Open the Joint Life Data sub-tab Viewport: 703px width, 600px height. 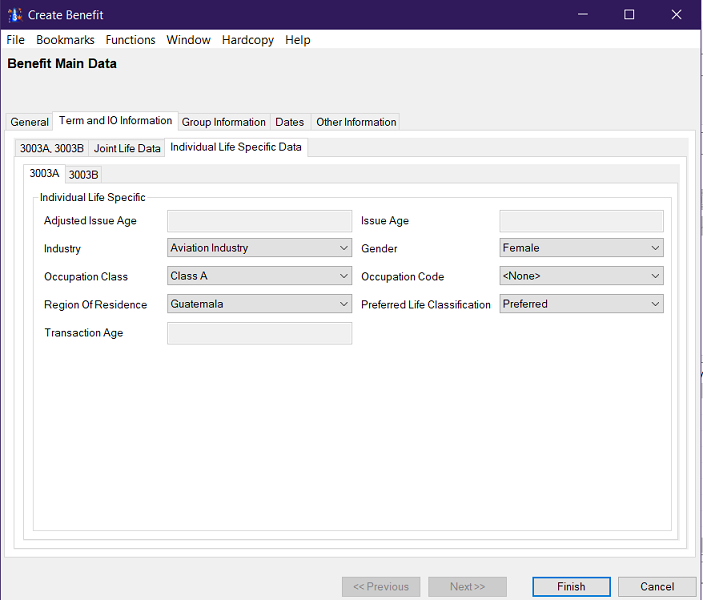pos(127,148)
